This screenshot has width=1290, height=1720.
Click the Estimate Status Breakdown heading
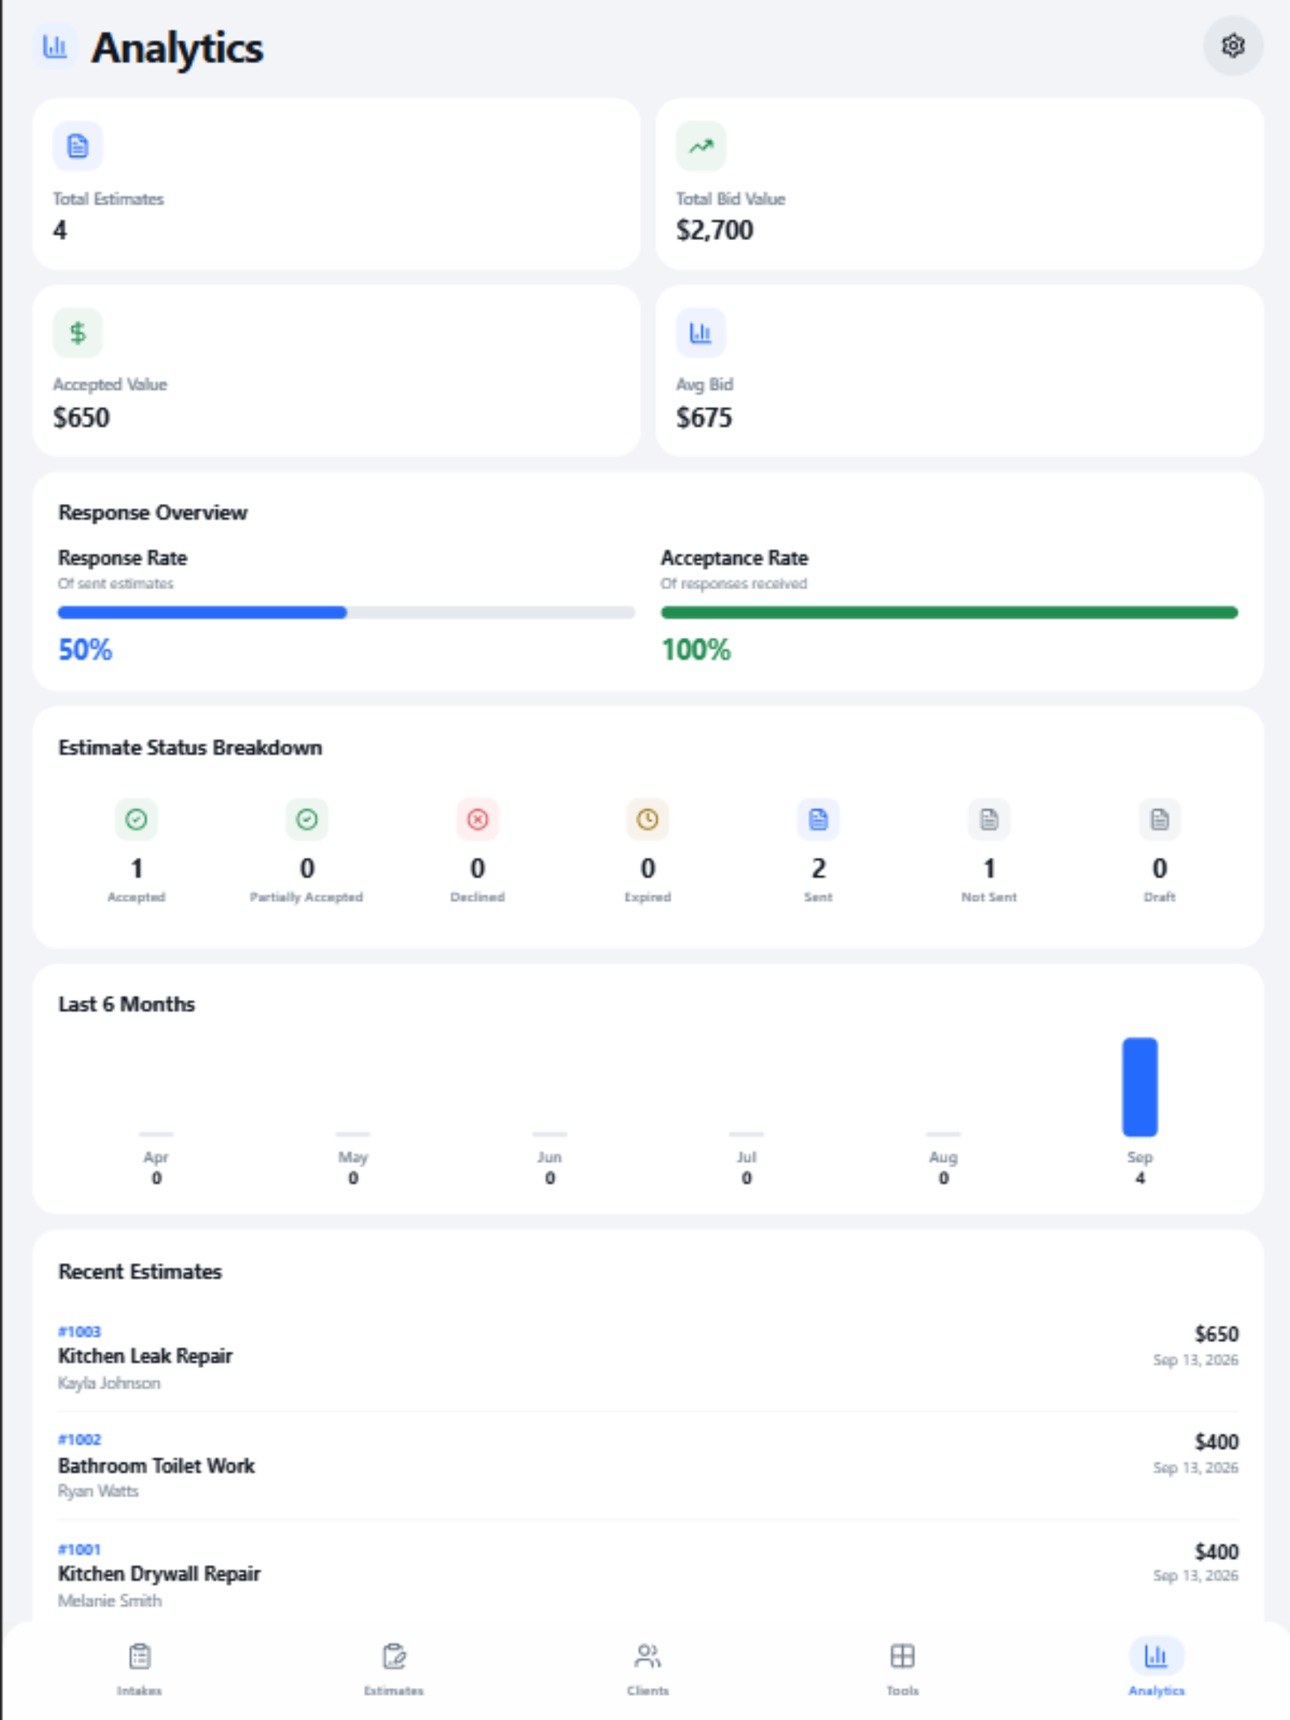pyautogui.click(x=190, y=748)
